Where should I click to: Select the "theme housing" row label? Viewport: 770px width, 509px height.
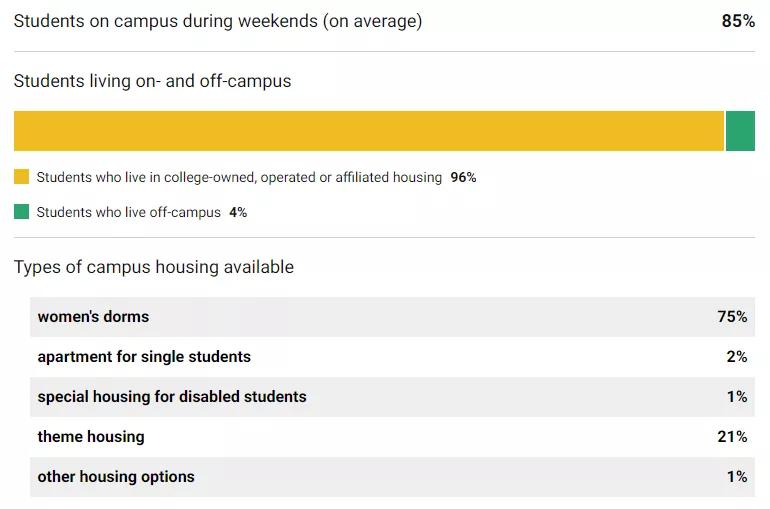point(91,437)
